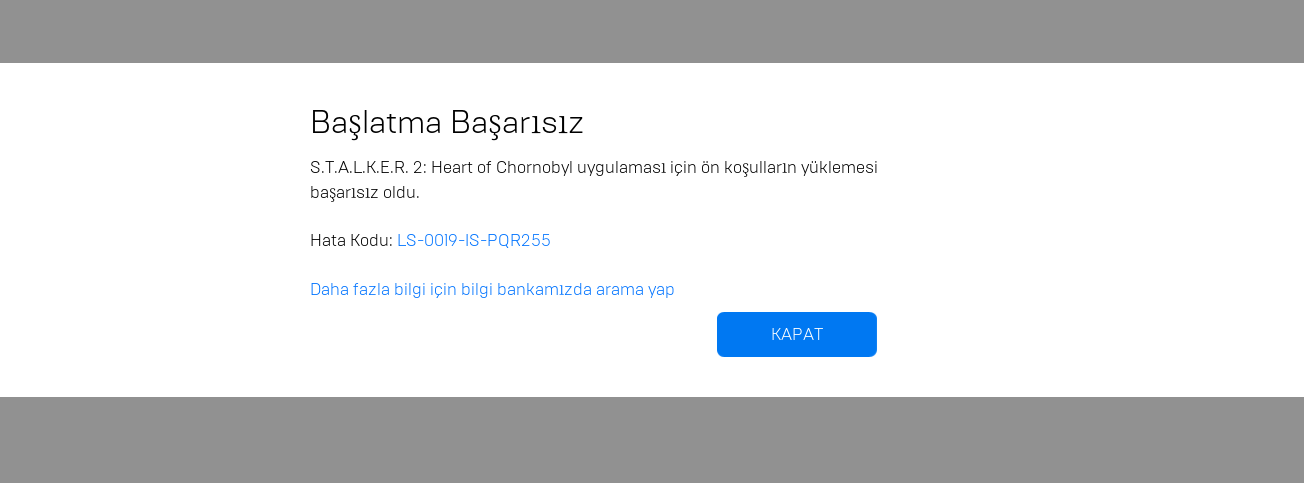
Task: Click the "Hata Kodu:" label
Action: (351, 240)
